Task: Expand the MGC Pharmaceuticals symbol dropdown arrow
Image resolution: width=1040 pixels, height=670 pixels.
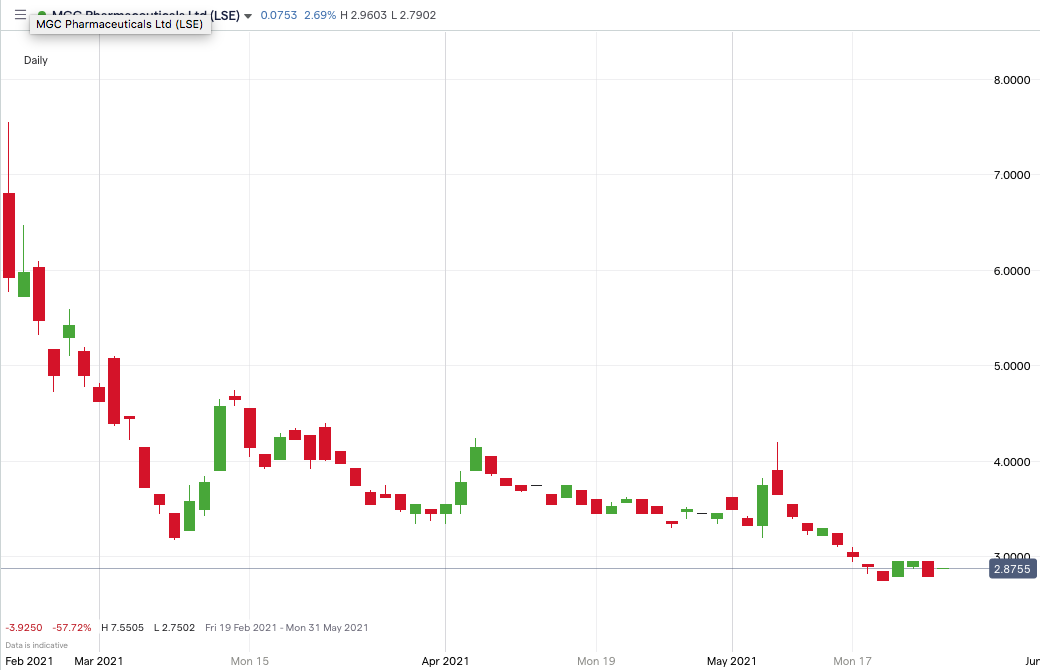Action: (248, 16)
